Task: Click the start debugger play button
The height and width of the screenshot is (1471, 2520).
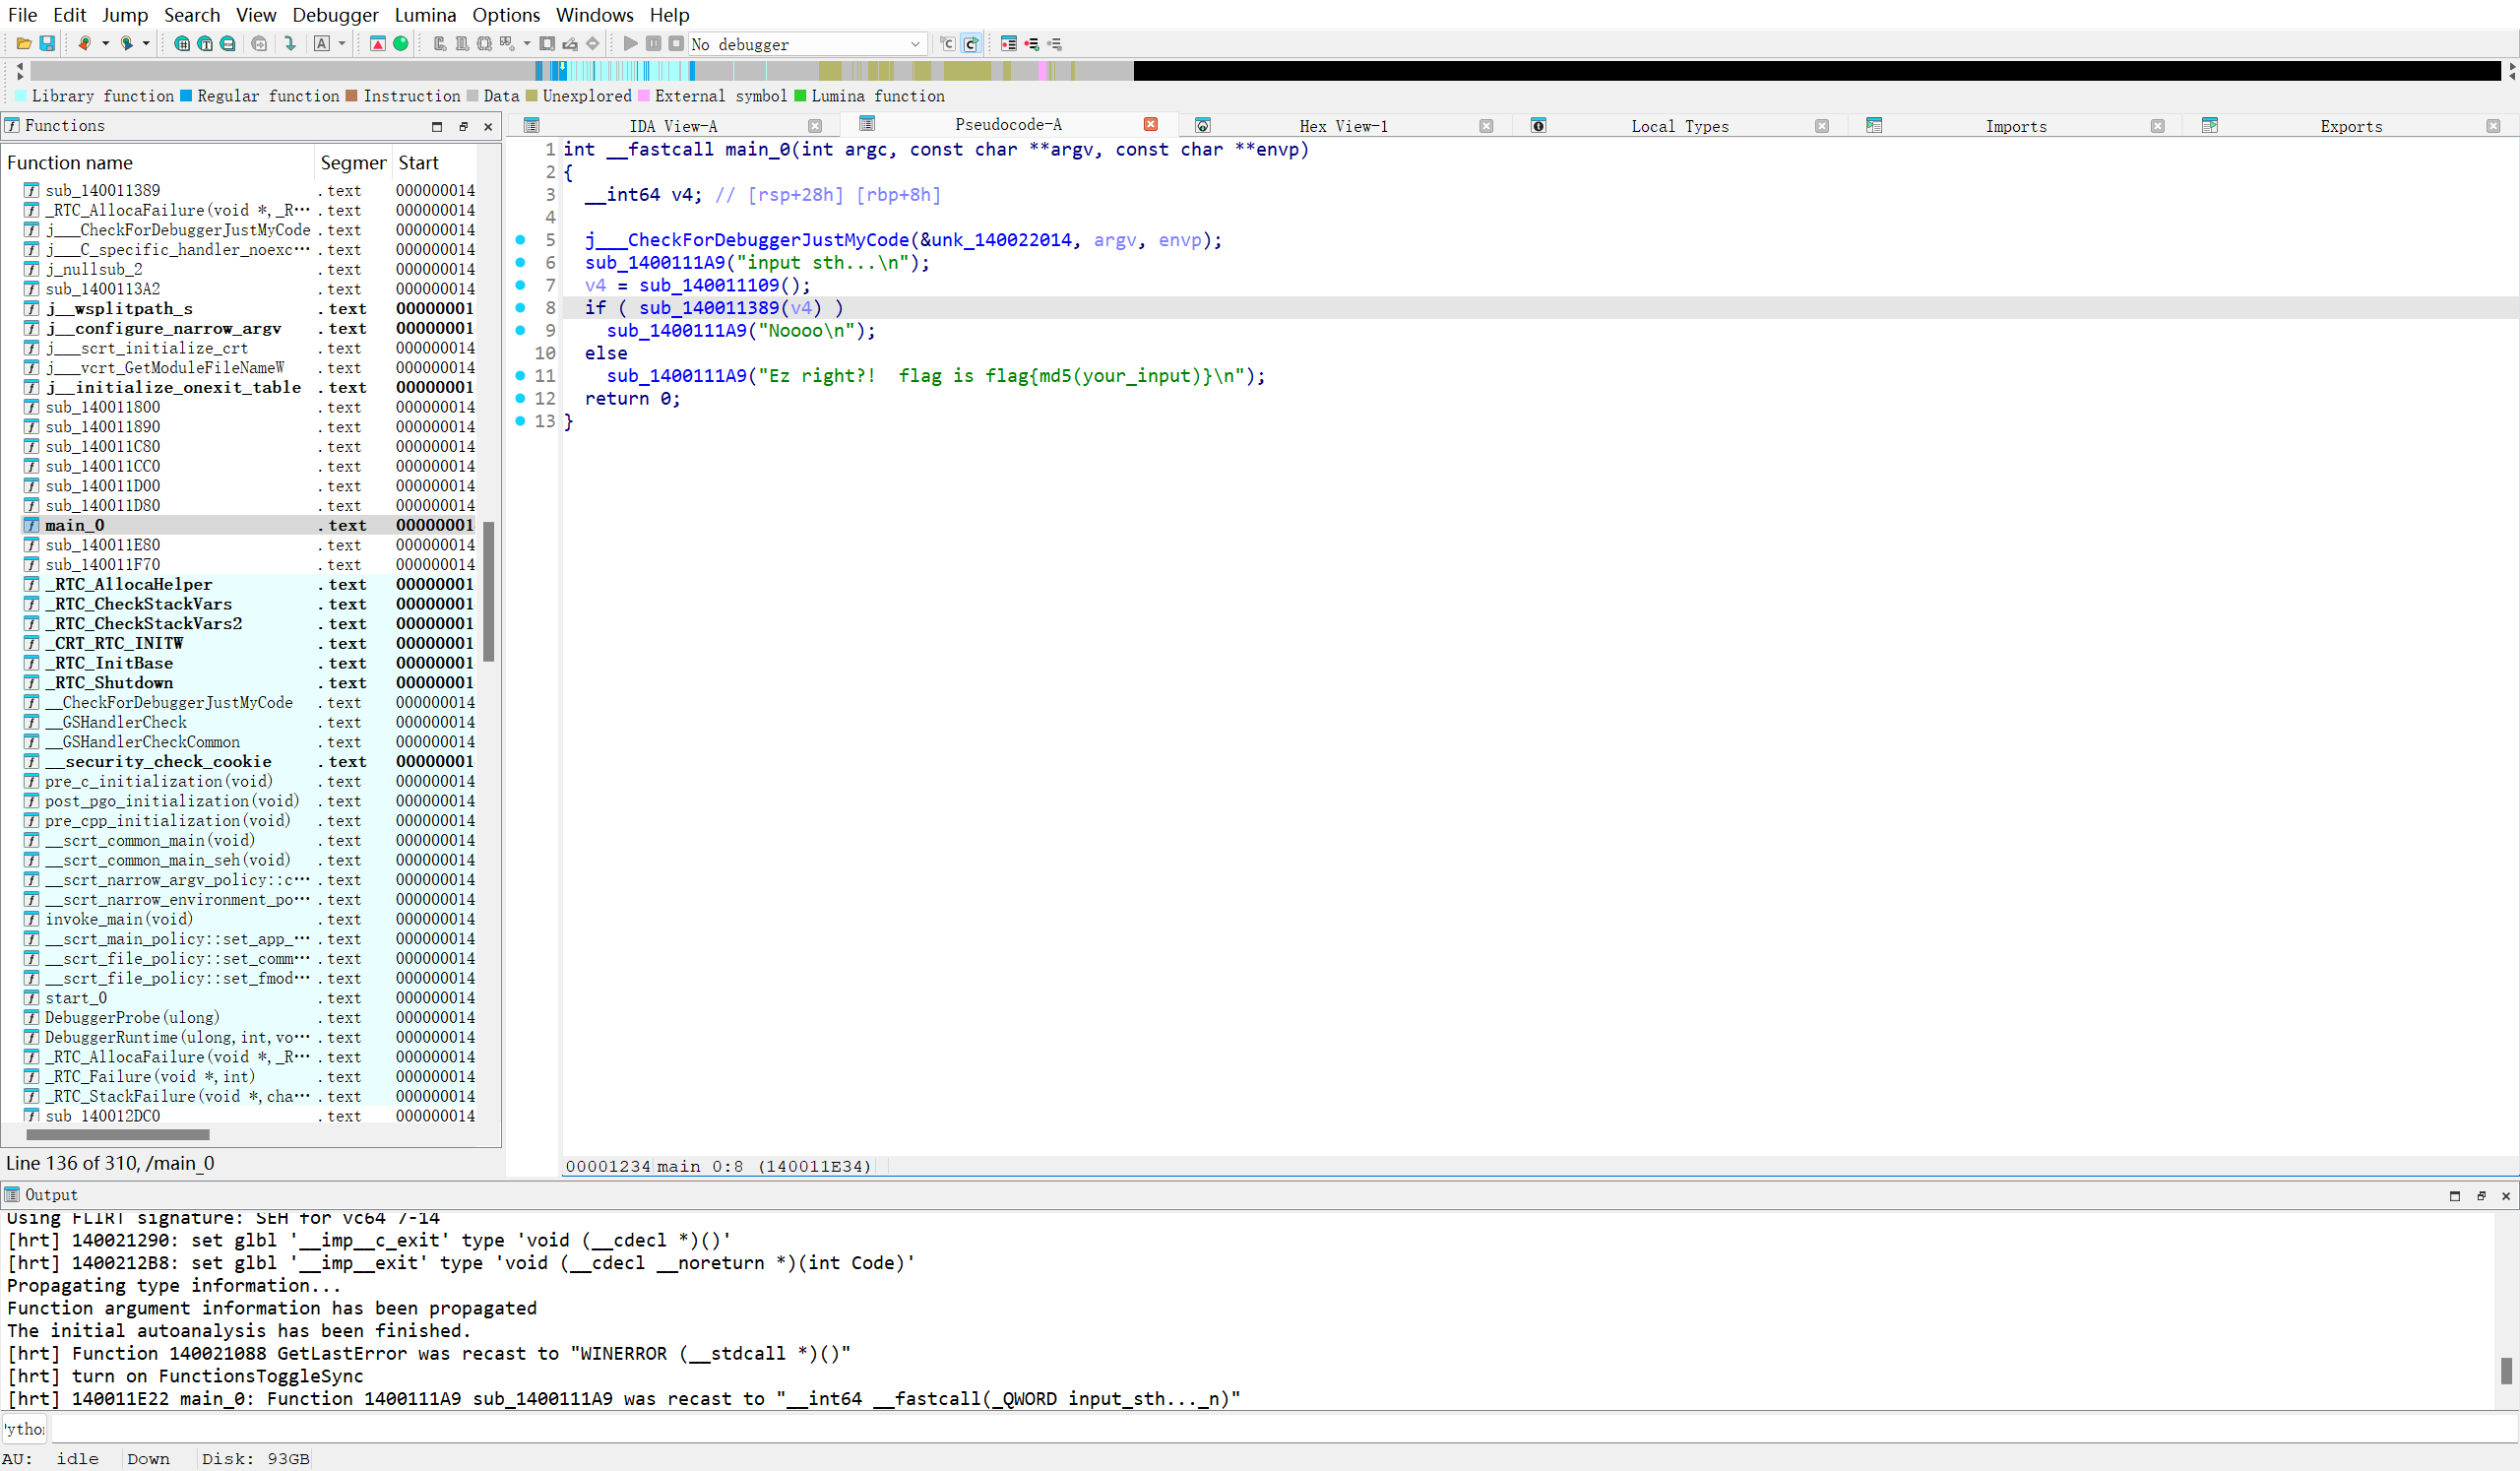Action: tap(630, 44)
